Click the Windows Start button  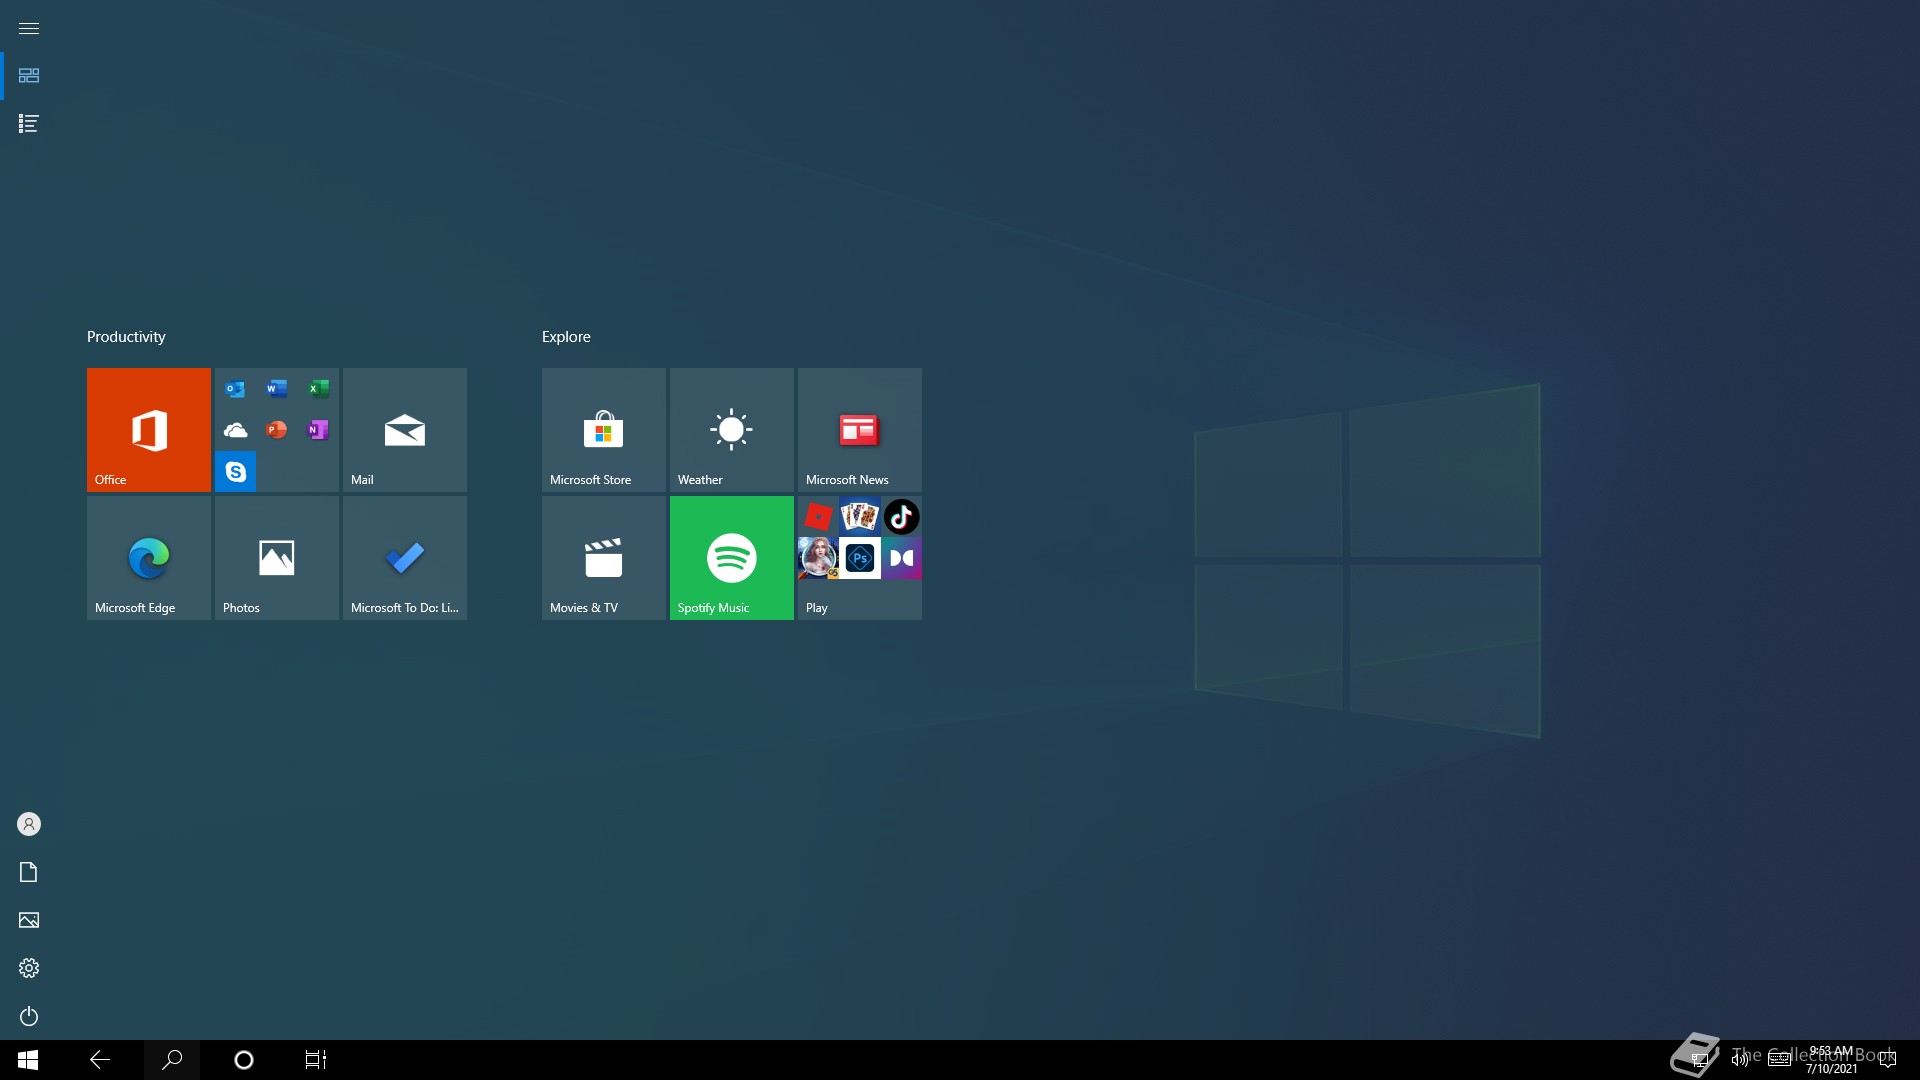point(28,1060)
